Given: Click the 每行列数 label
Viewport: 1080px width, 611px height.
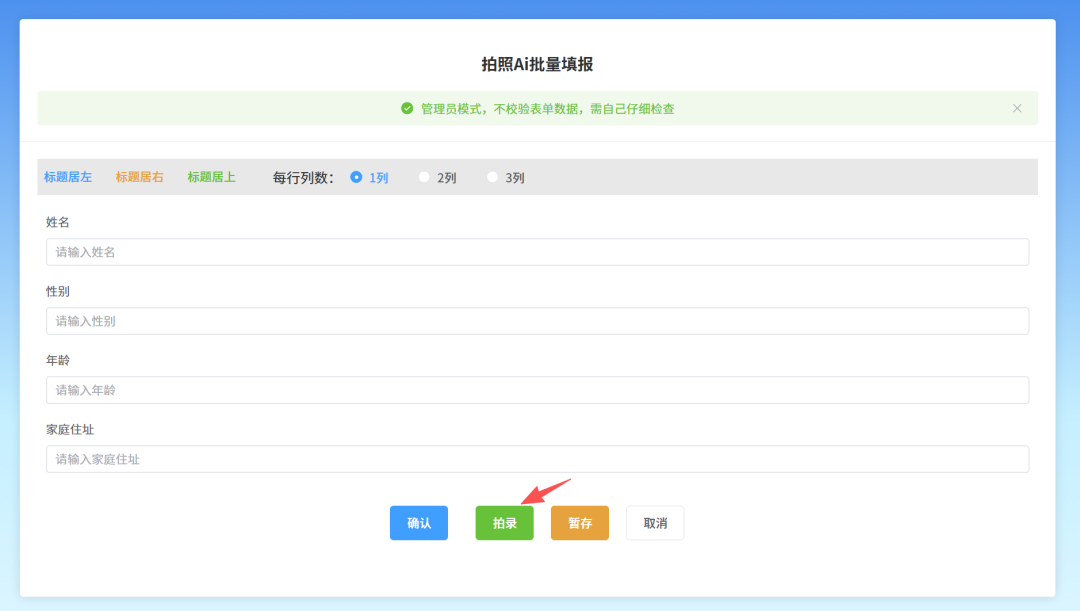Looking at the screenshot, I should click(303, 178).
